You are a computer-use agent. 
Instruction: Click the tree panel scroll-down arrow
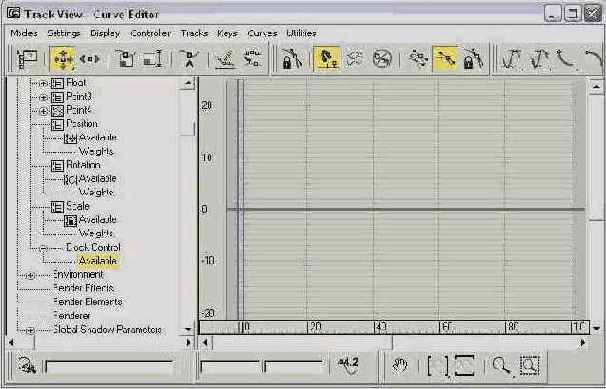coord(188,330)
